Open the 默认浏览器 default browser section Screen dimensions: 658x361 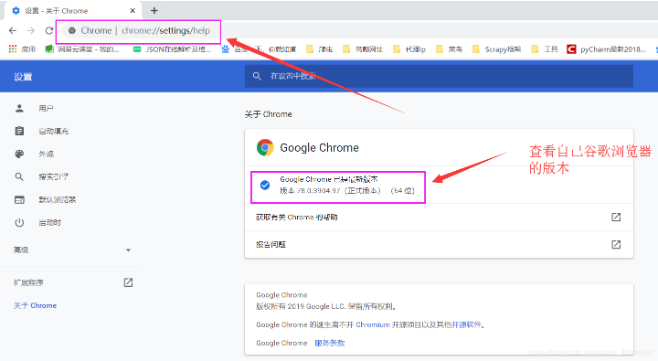[57, 199]
